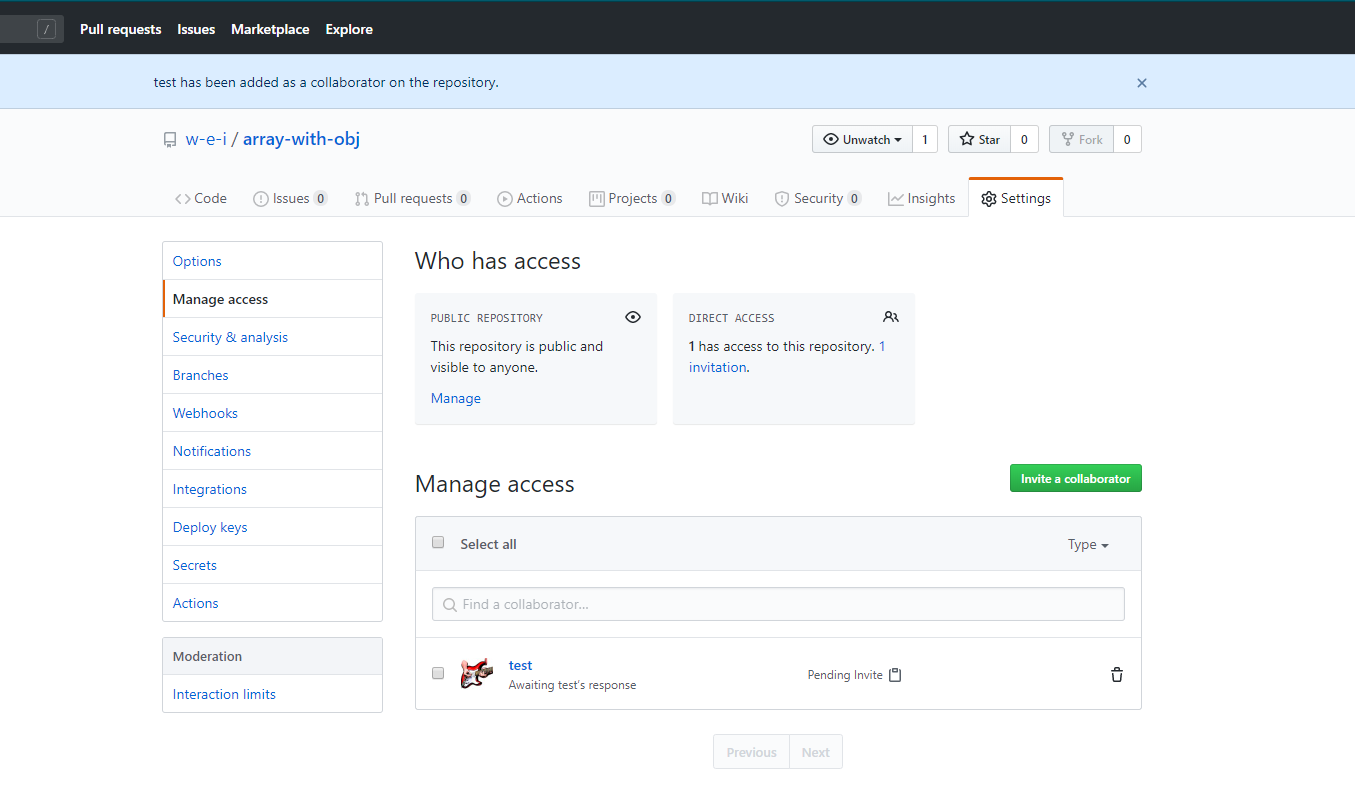1355x792 pixels.
Task: Open the Security tab
Action: point(818,198)
